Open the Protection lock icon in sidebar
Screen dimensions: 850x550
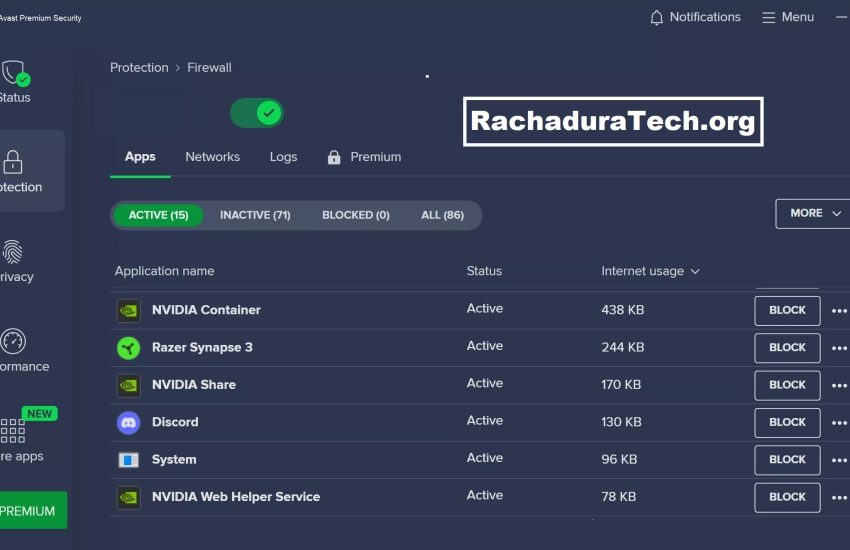point(12,162)
